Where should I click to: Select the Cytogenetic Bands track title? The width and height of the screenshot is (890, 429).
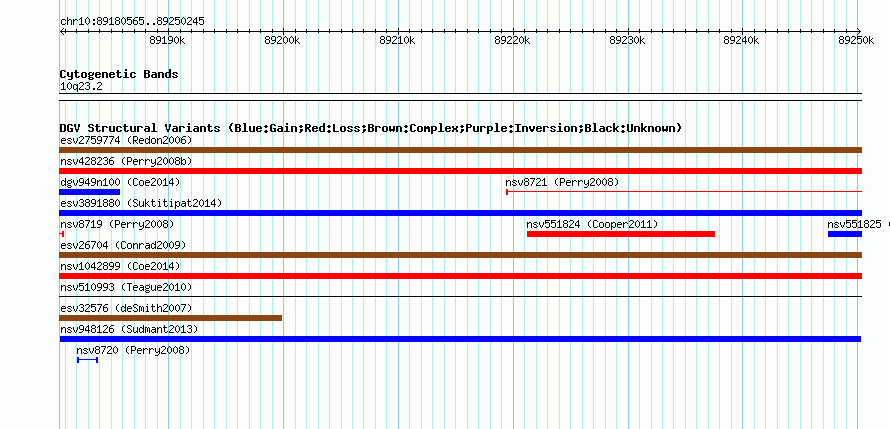(x=119, y=74)
